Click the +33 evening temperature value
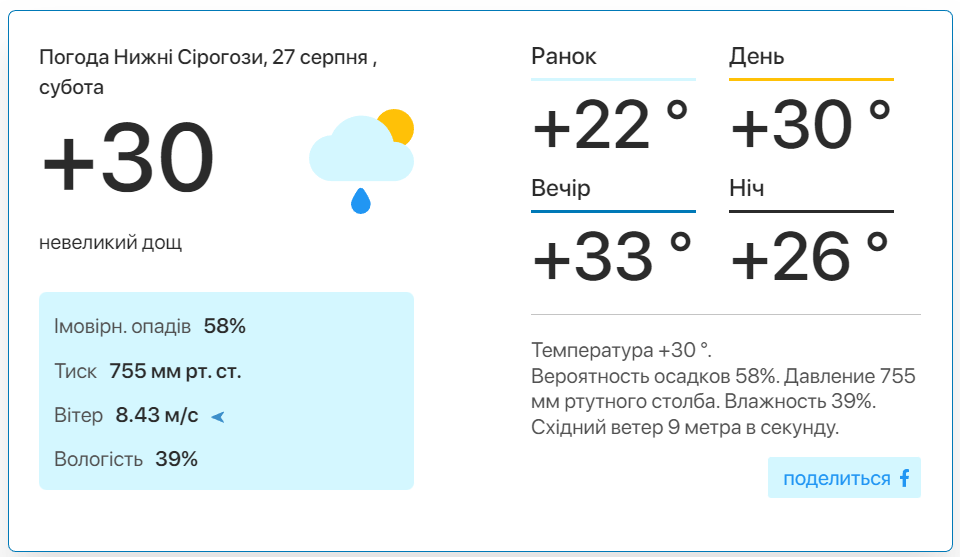 click(x=612, y=256)
